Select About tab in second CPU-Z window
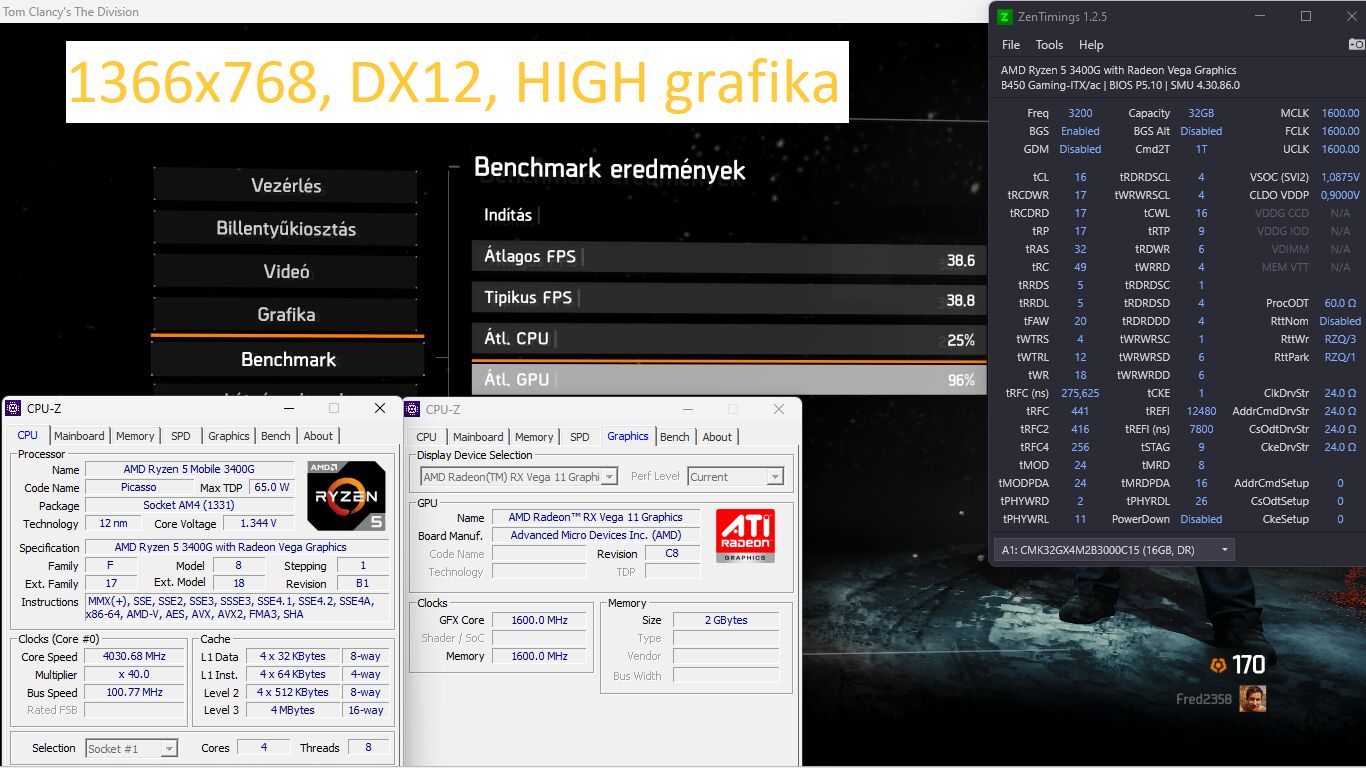The image size is (1366, 768). [x=717, y=437]
